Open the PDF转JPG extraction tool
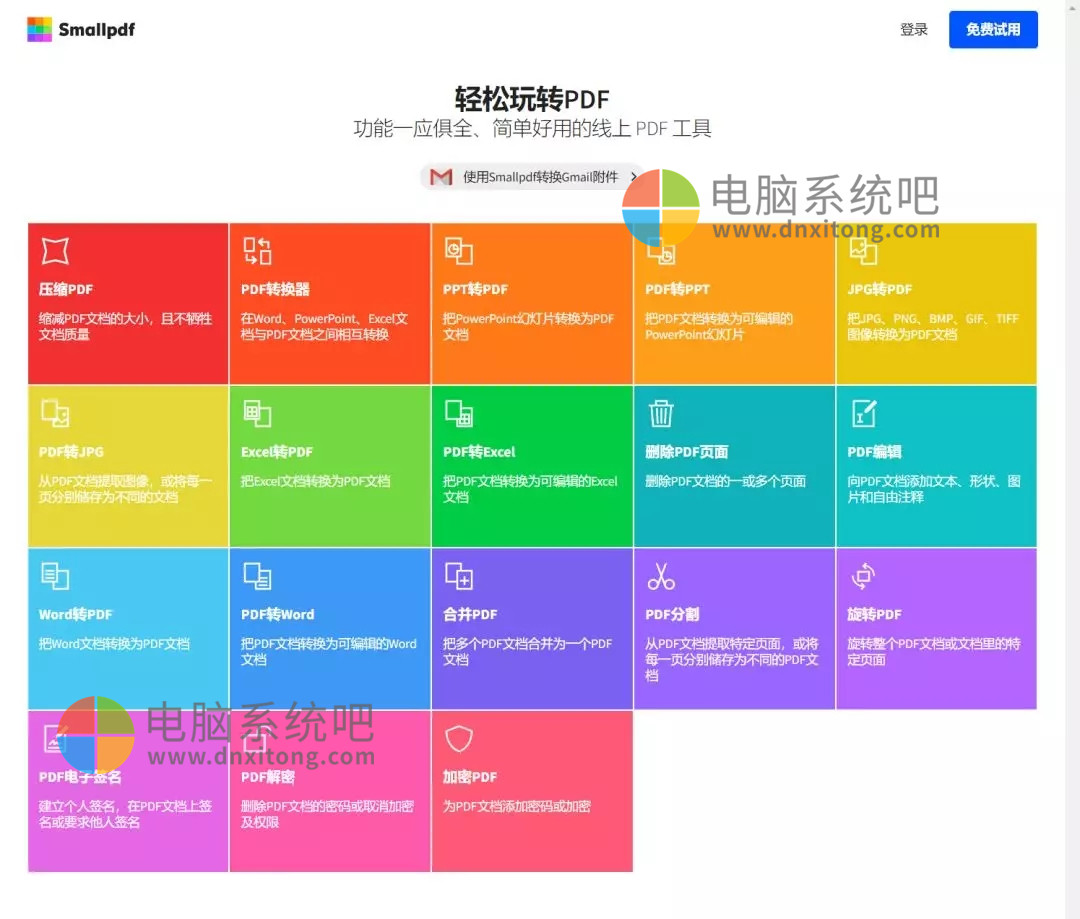Viewport: 1080px width, 919px height. pos(55,413)
